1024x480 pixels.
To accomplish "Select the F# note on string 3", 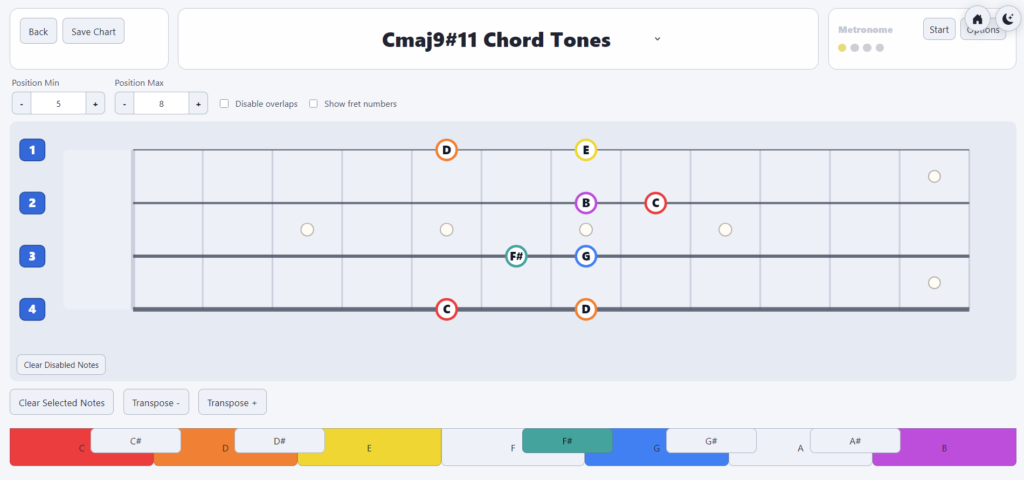I will (x=516, y=256).
